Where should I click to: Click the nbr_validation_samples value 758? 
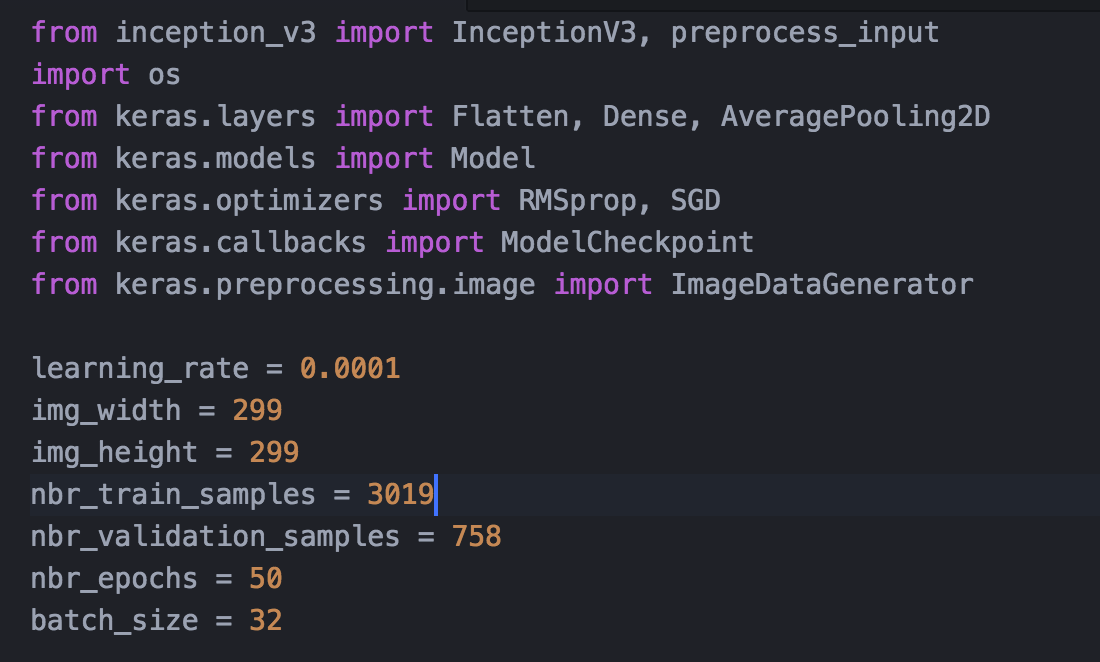476,537
